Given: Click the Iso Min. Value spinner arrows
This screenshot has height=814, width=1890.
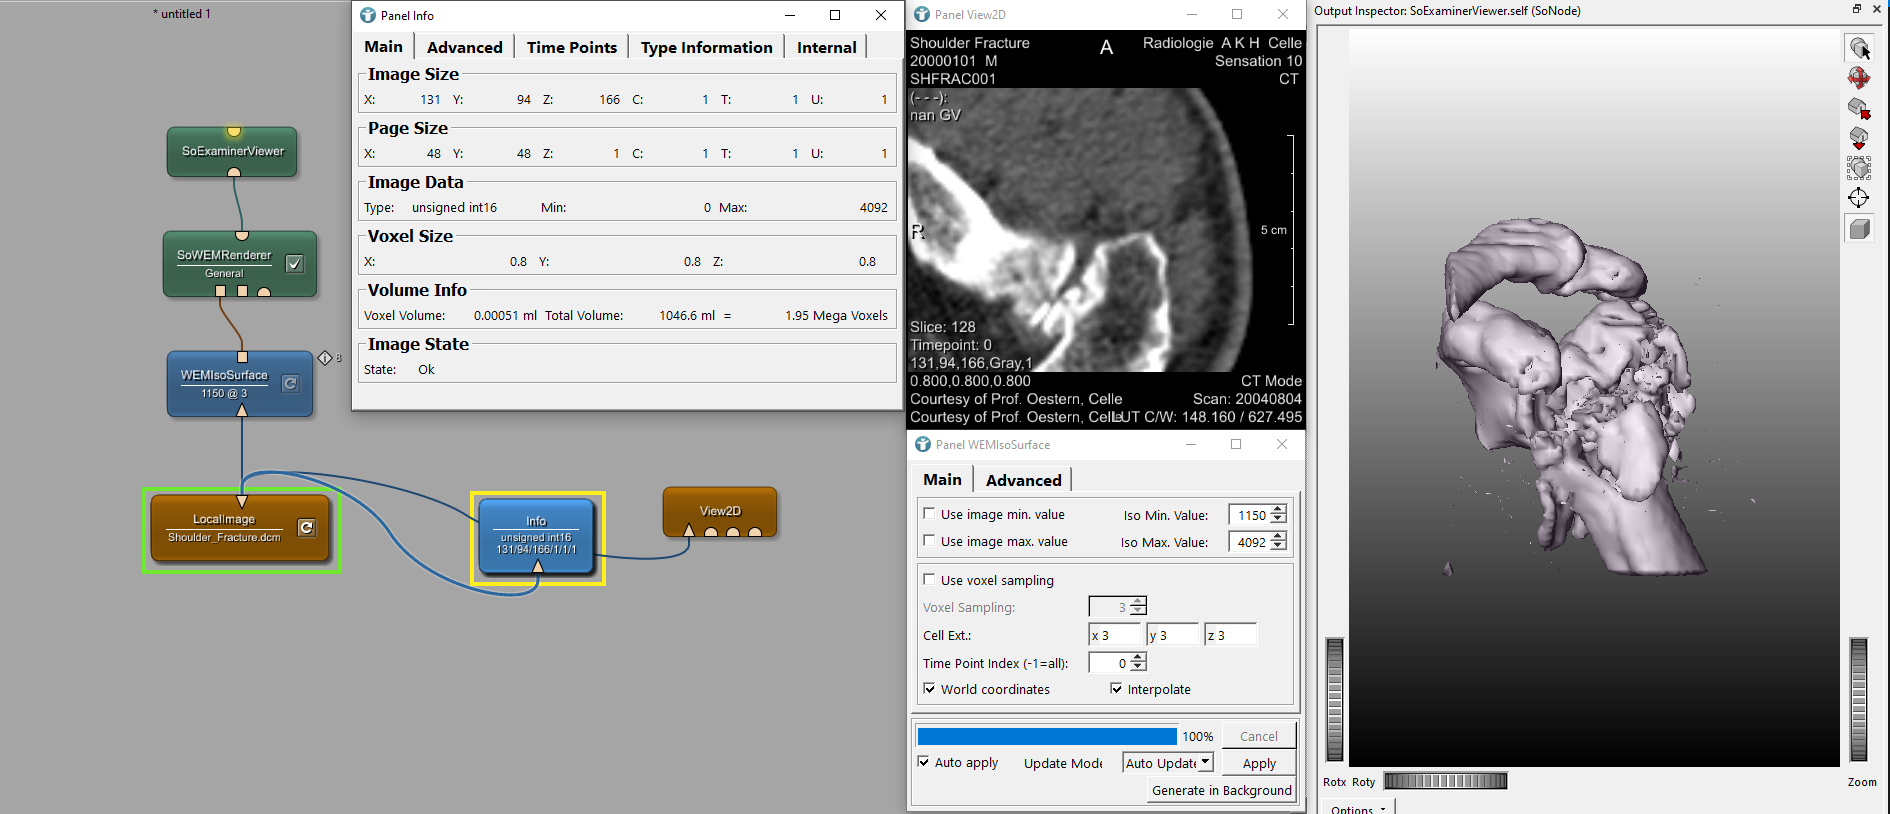Looking at the screenshot, I should point(1278,515).
